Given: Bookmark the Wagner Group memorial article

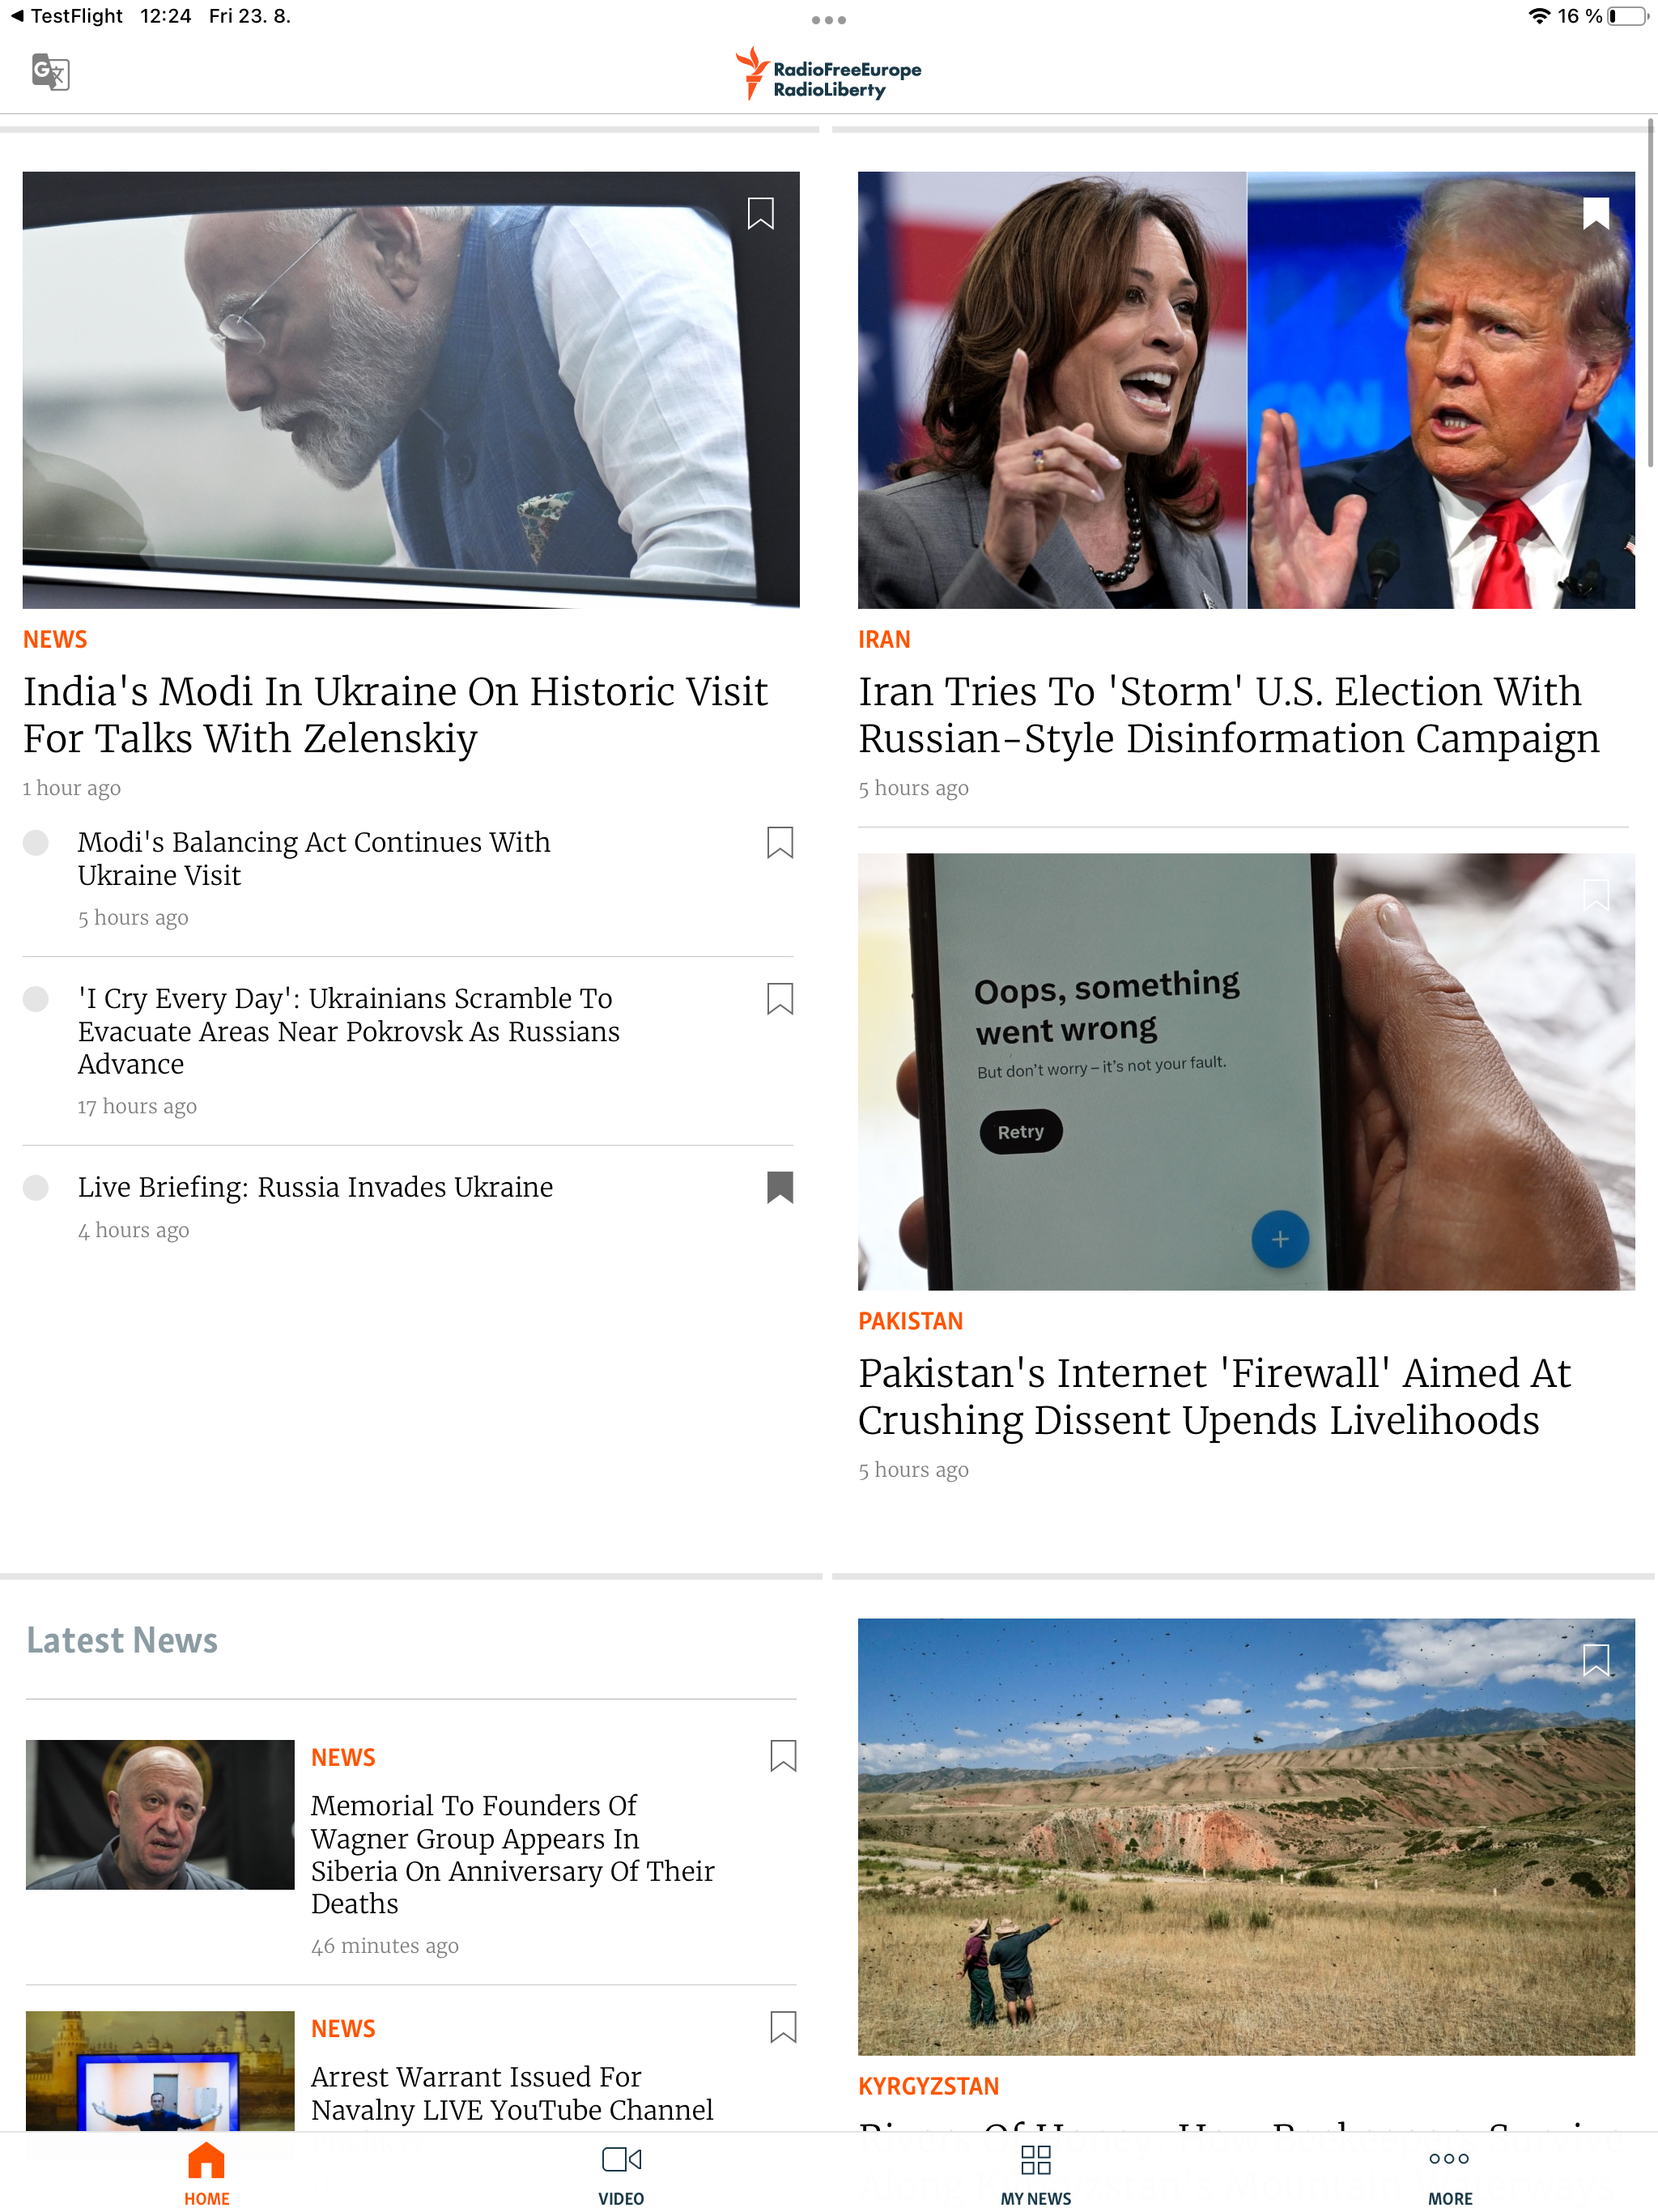Looking at the screenshot, I should point(782,1756).
